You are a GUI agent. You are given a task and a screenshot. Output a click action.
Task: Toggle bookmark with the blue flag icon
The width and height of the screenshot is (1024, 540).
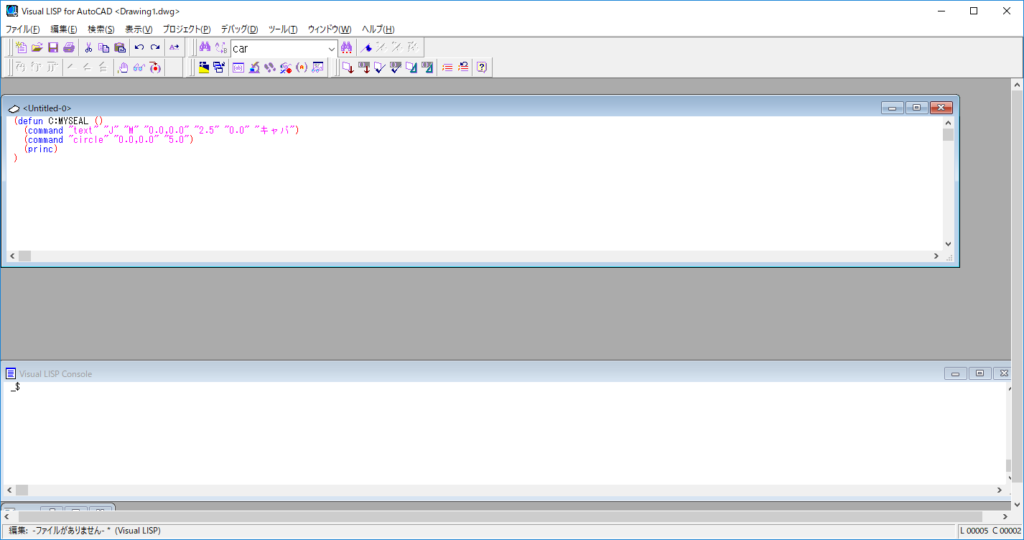coord(366,48)
